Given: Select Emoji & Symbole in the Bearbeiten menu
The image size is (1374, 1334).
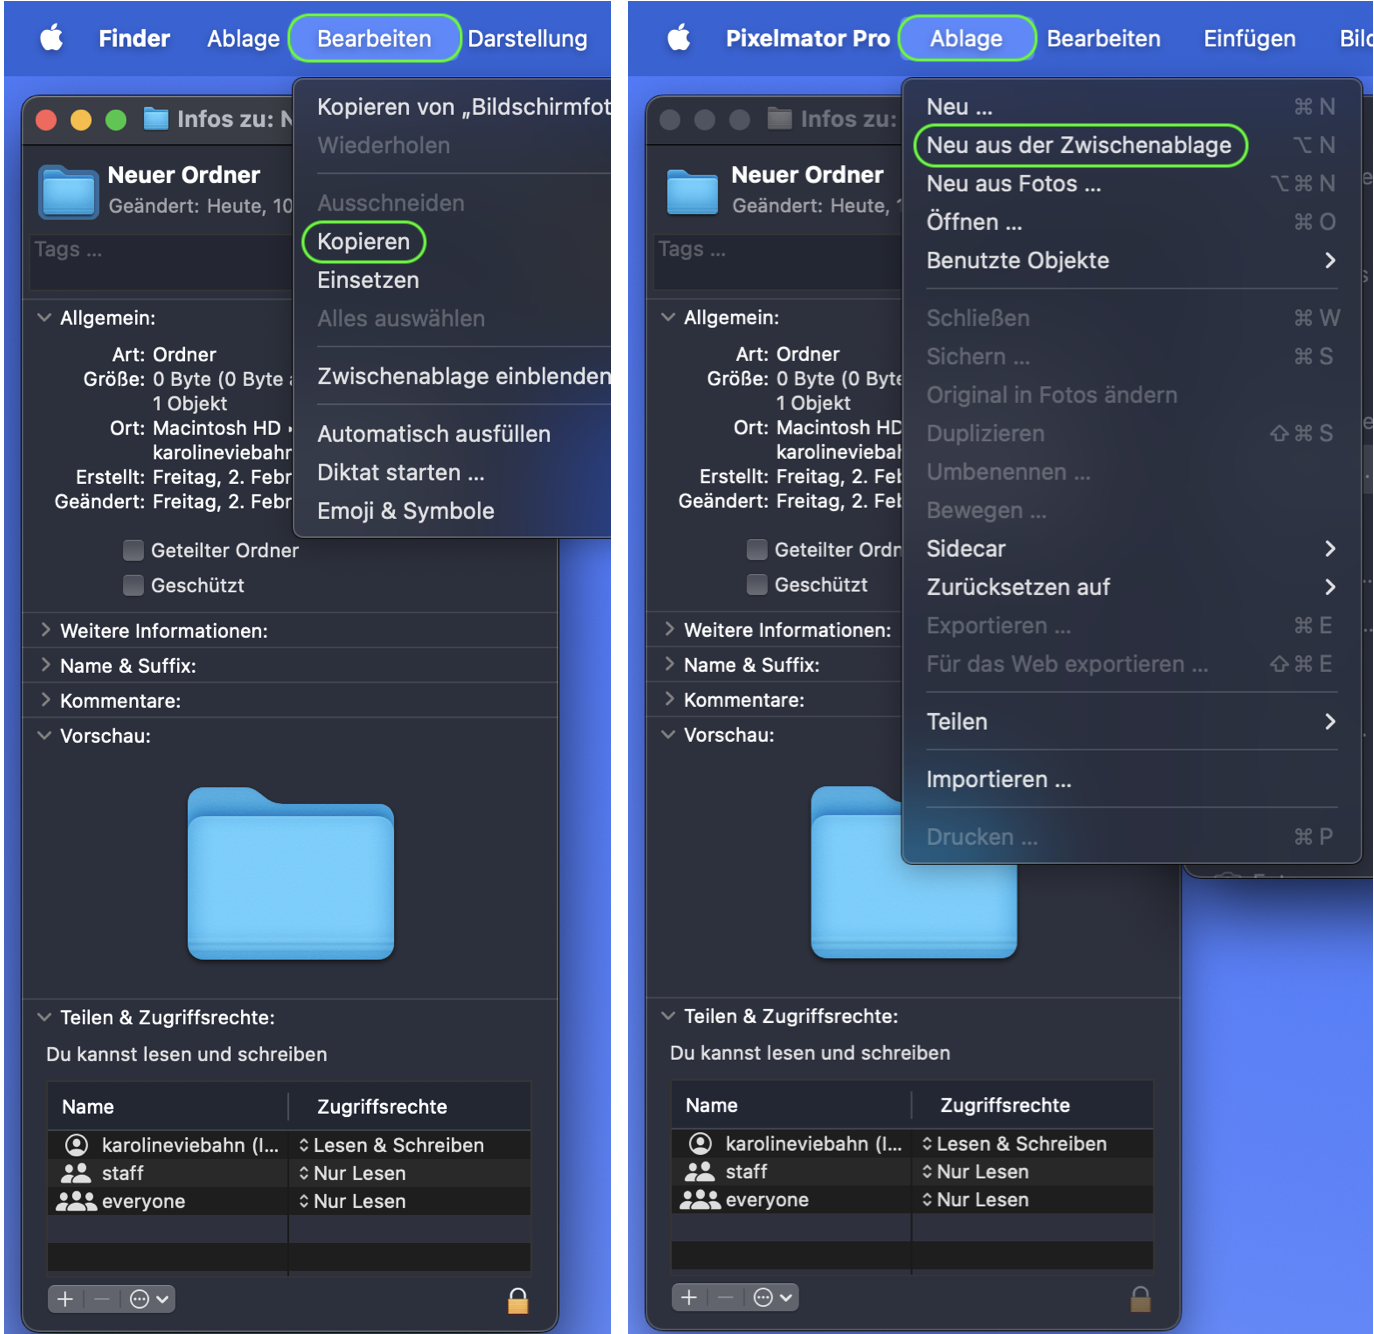Looking at the screenshot, I should [x=406, y=511].
